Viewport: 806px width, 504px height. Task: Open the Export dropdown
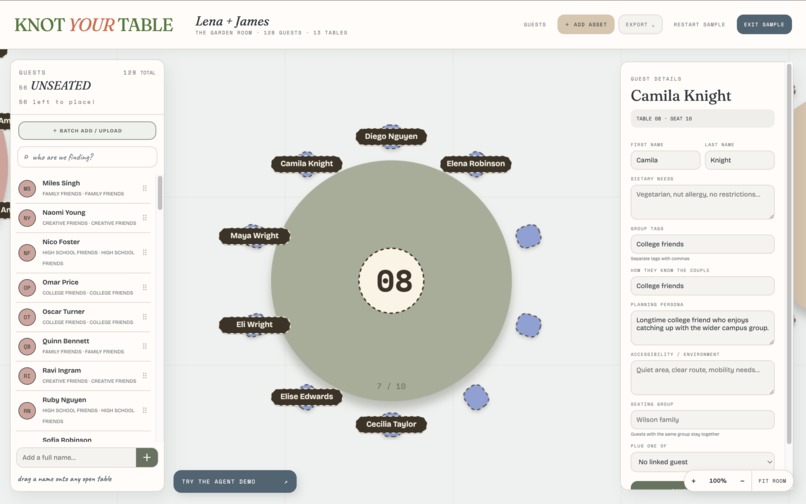(x=640, y=24)
